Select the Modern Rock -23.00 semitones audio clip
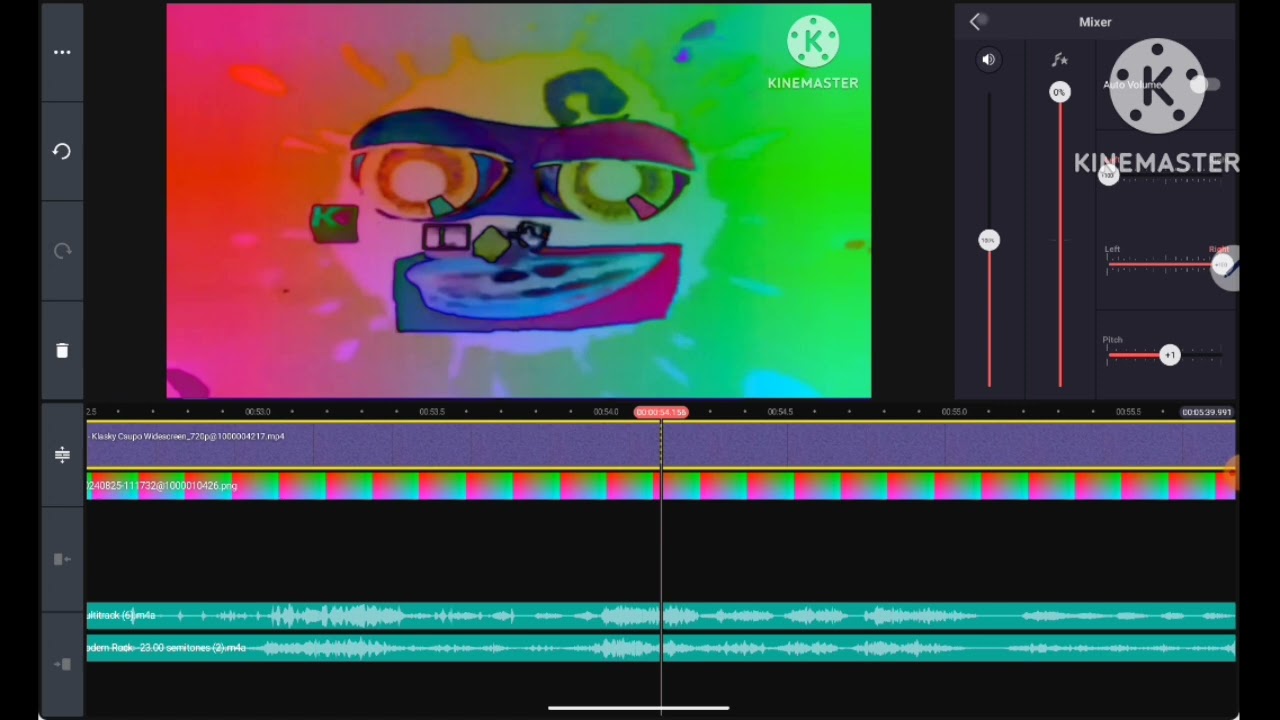The height and width of the screenshot is (720, 1280). 661,648
